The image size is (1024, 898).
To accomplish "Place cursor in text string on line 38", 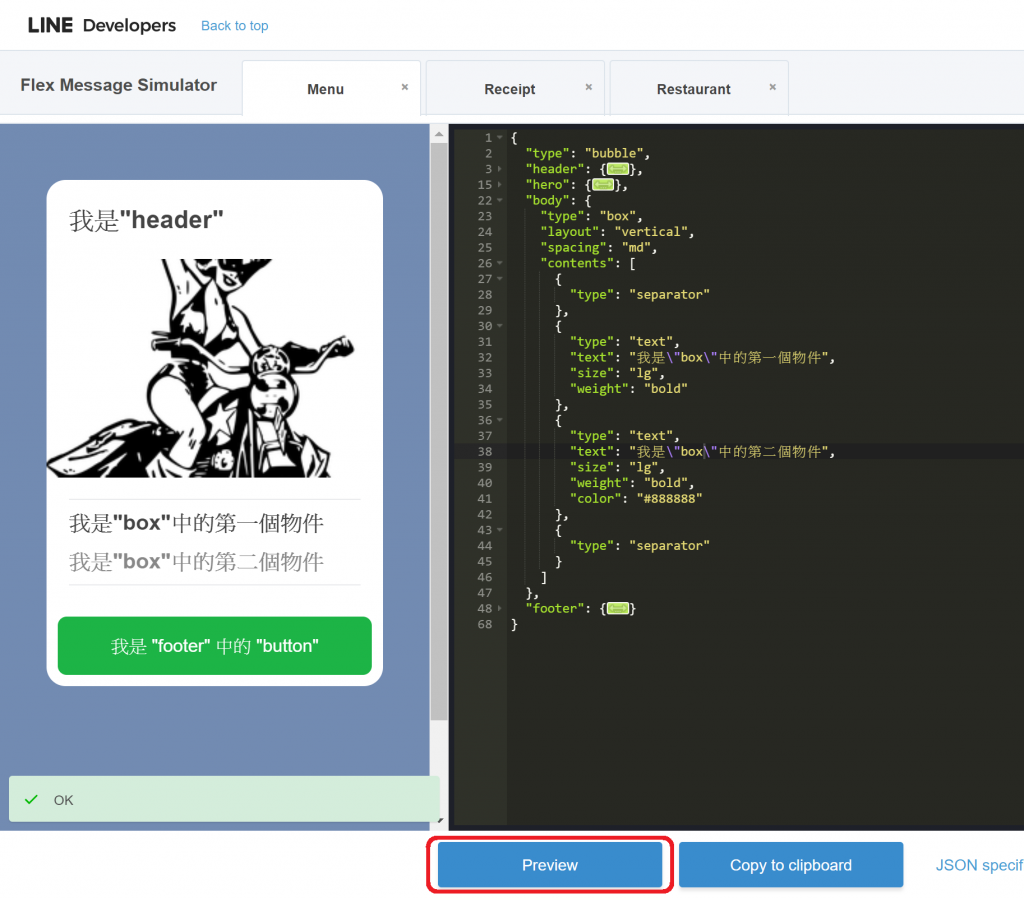I will (729, 451).
